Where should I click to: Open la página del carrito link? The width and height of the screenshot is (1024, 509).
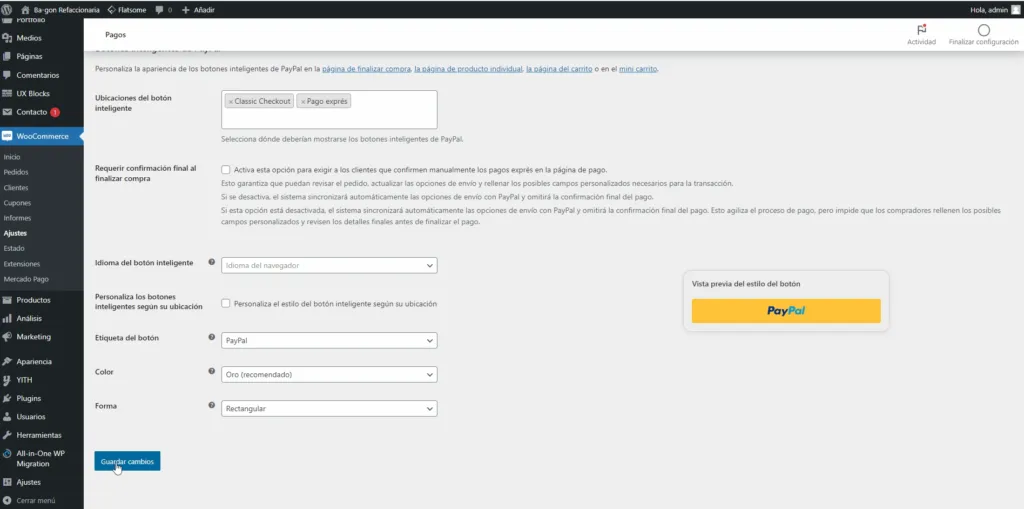559,69
